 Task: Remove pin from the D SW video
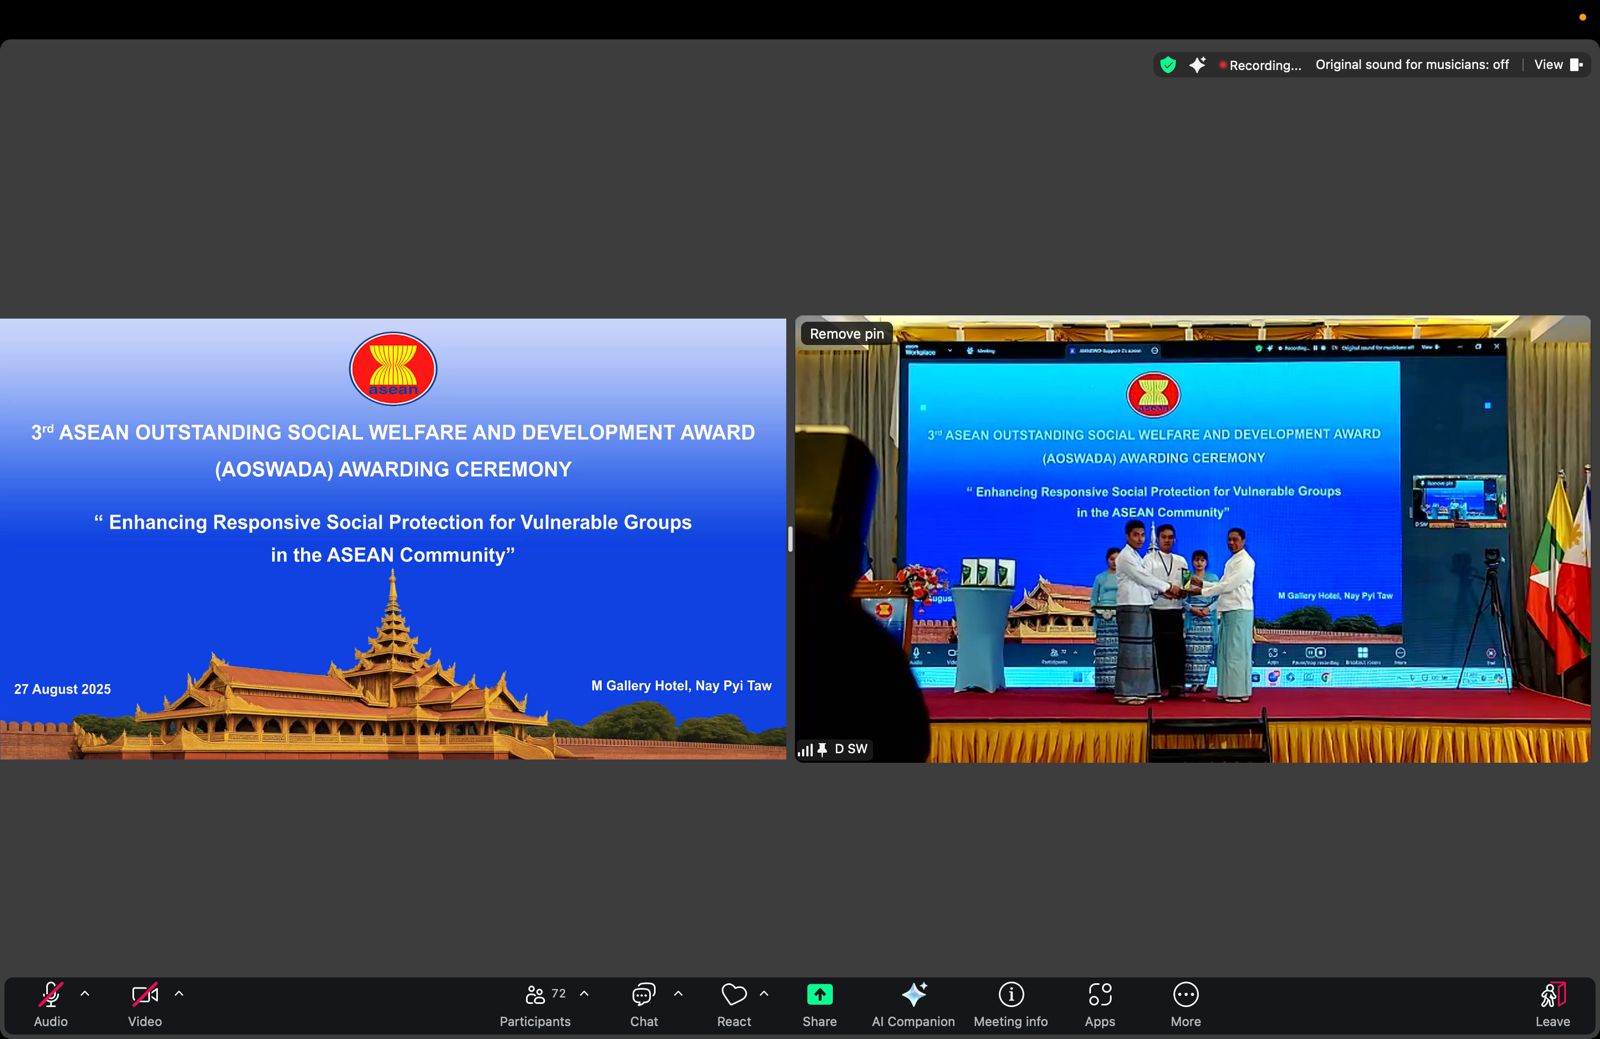pos(847,334)
